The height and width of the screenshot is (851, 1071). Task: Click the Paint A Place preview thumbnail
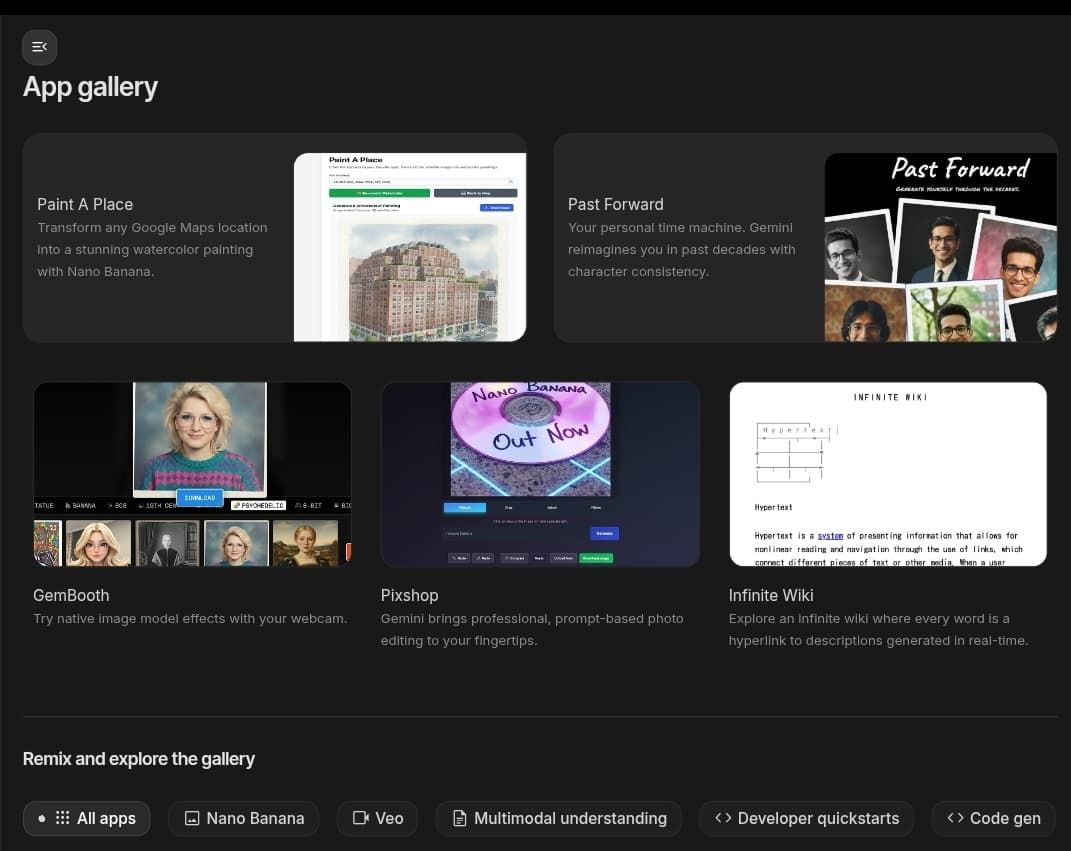tap(409, 246)
